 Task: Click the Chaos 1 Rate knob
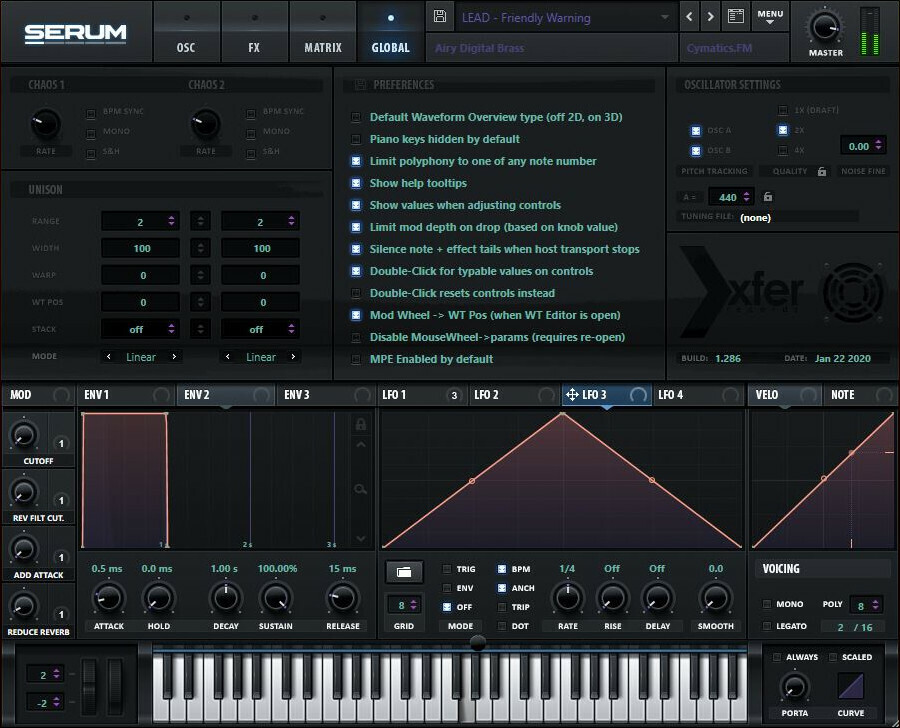(x=46, y=124)
